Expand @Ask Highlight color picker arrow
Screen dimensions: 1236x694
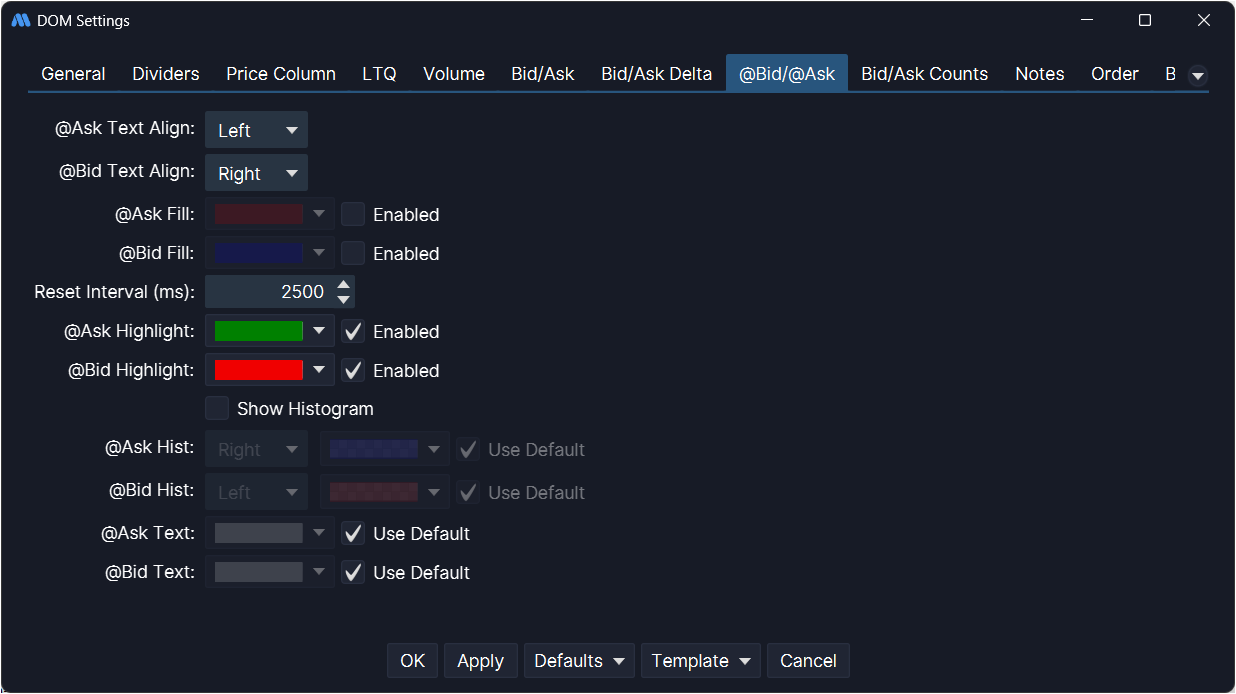[319, 331]
